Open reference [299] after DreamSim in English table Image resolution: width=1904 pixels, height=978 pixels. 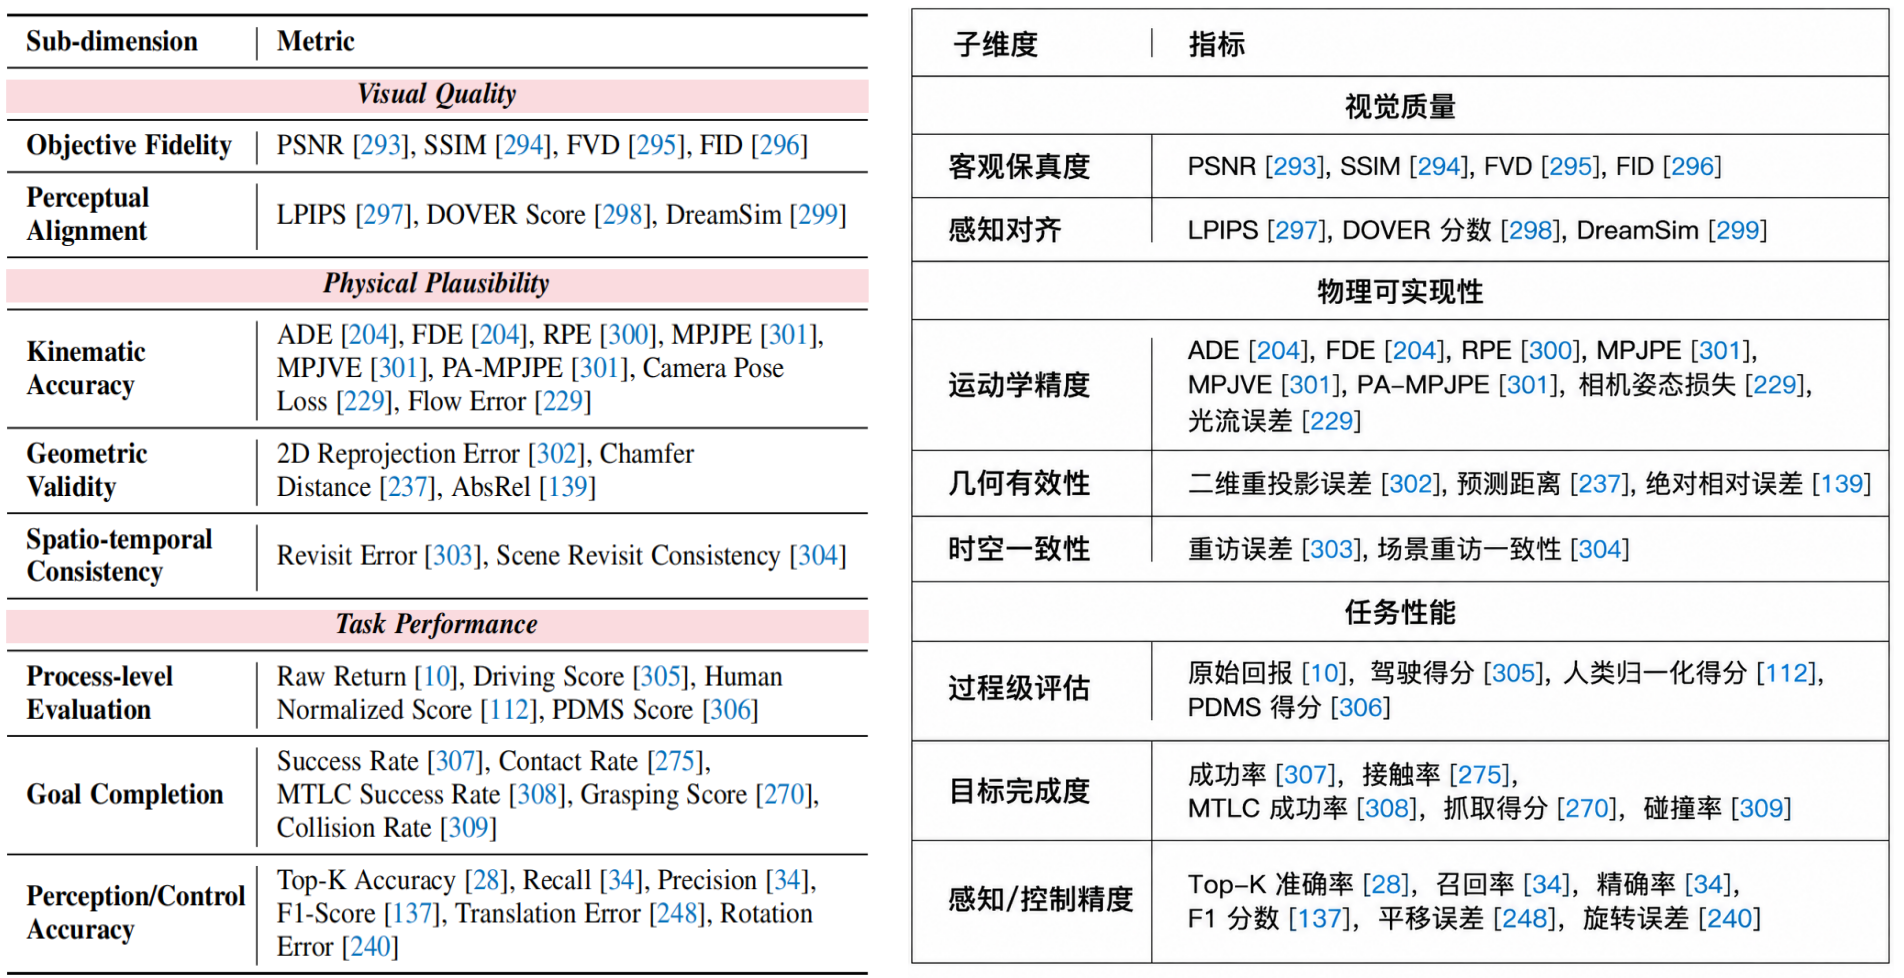point(818,215)
